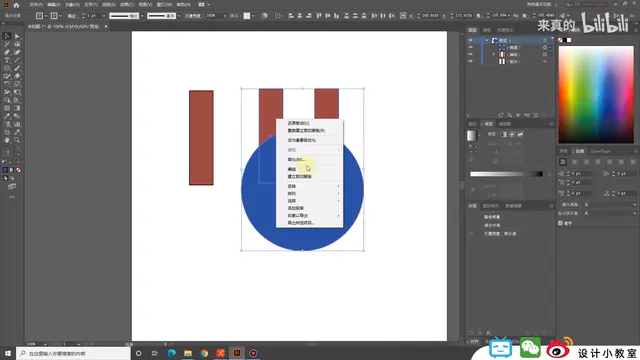Toggle visibility eye of second layer row
This screenshot has width=640, height=360.
coord(470,47)
